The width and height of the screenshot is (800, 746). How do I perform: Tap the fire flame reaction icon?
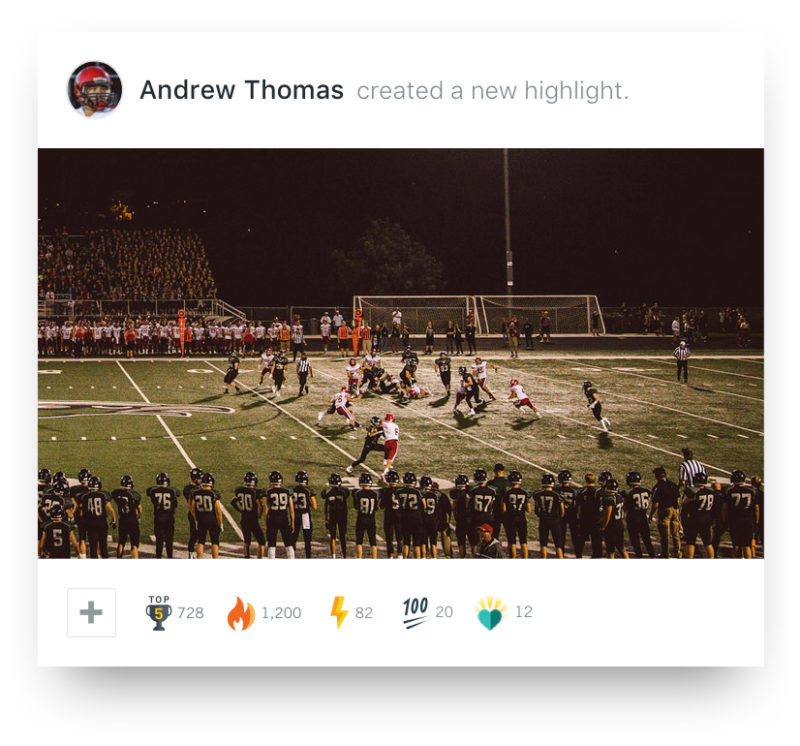(241, 614)
